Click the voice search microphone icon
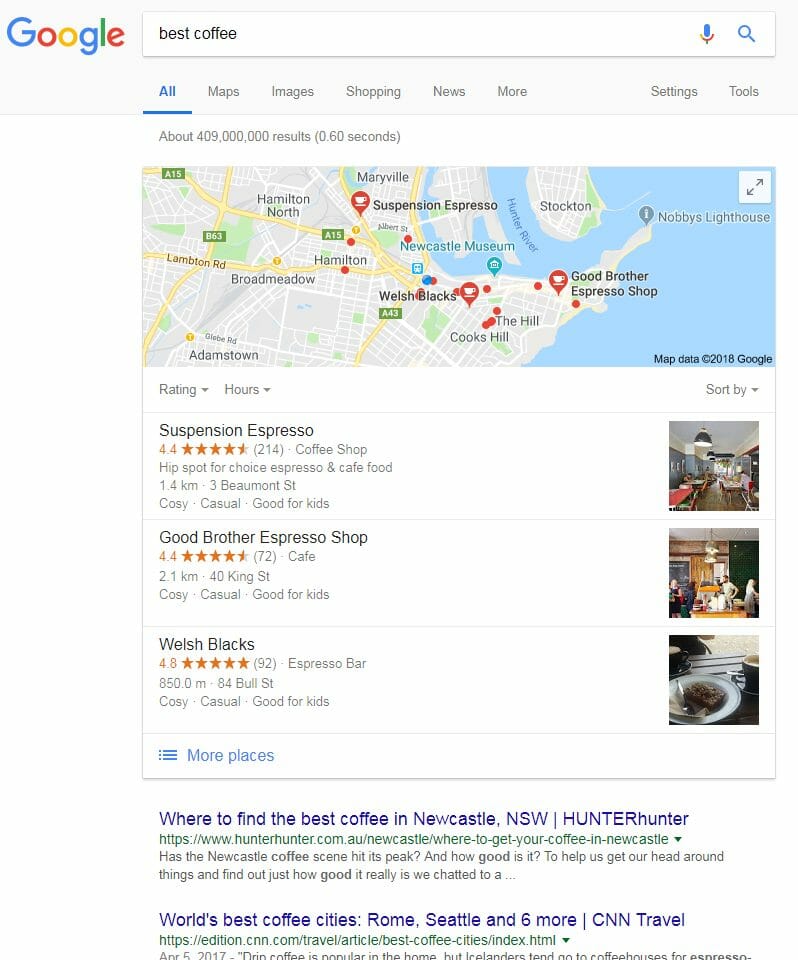Image resolution: width=798 pixels, height=960 pixels. (x=707, y=34)
